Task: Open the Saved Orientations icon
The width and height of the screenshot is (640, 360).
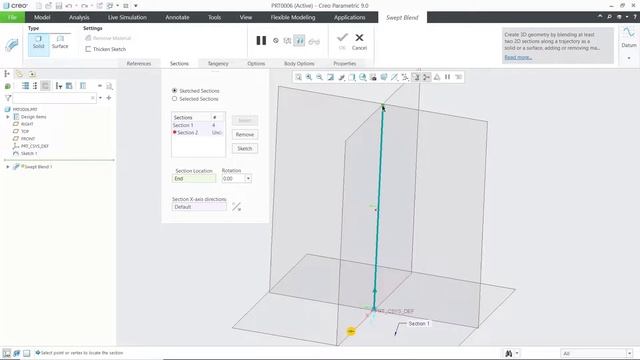Action: 352,77
